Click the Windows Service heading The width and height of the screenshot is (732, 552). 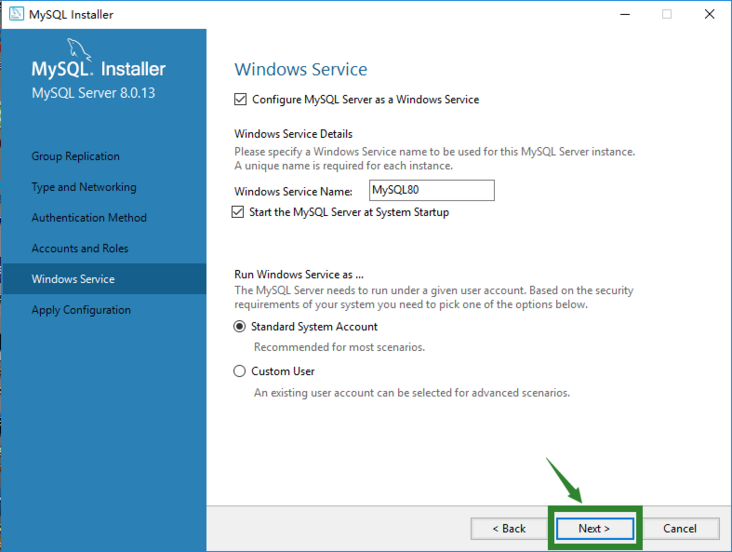pyautogui.click(x=301, y=69)
